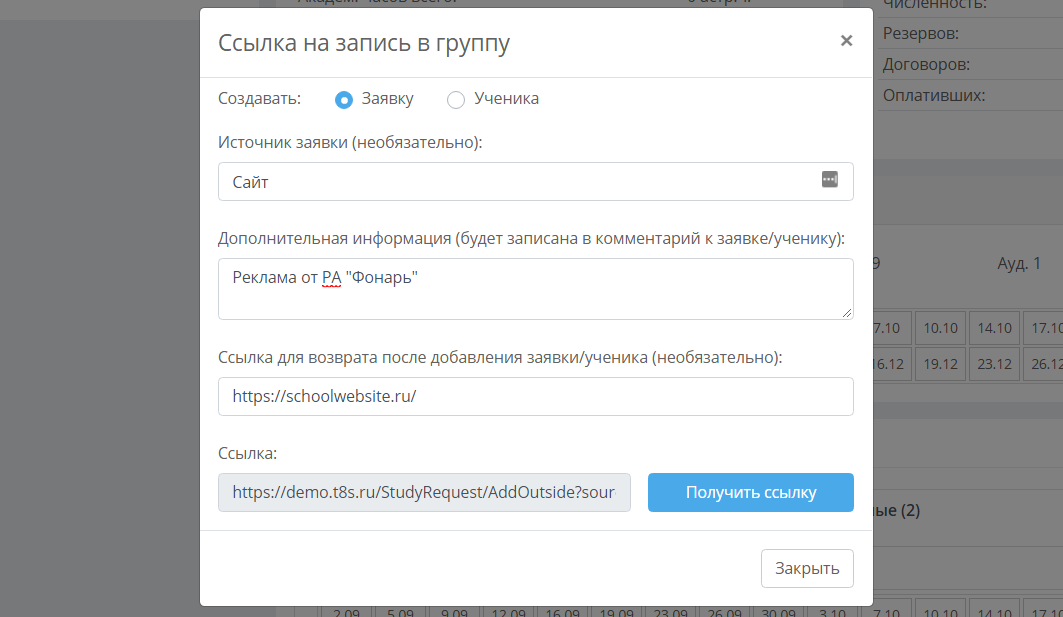Close the dialog with the X icon
This screenshot has width=1063, height=617.
point(846,41)
